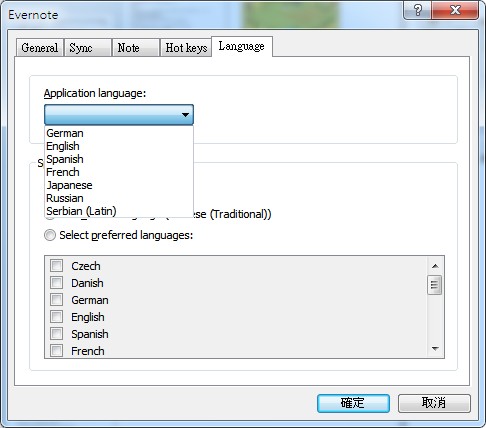The width and height of the screenshot is (486, 428).
Task: Choose French in the language dropdown list
Action: pos(119,172)
